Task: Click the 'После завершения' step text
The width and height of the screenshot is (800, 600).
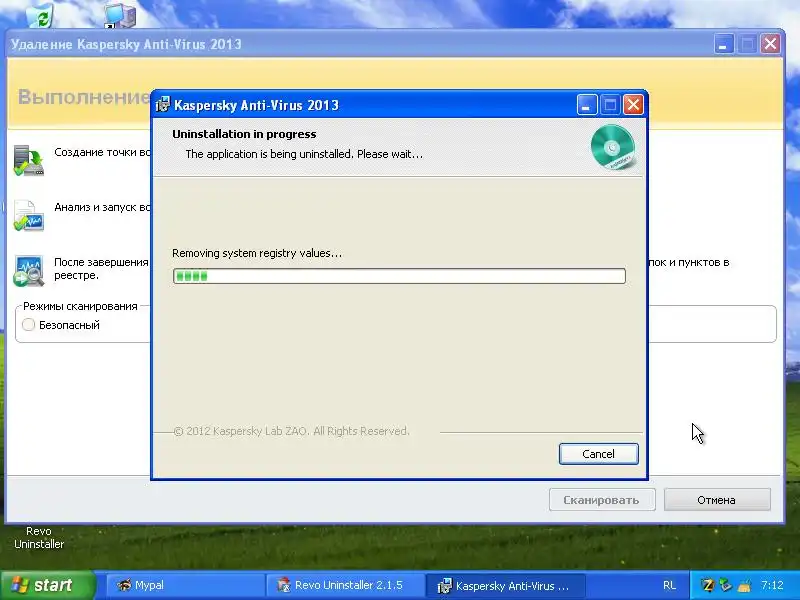Action: (102, 268)
